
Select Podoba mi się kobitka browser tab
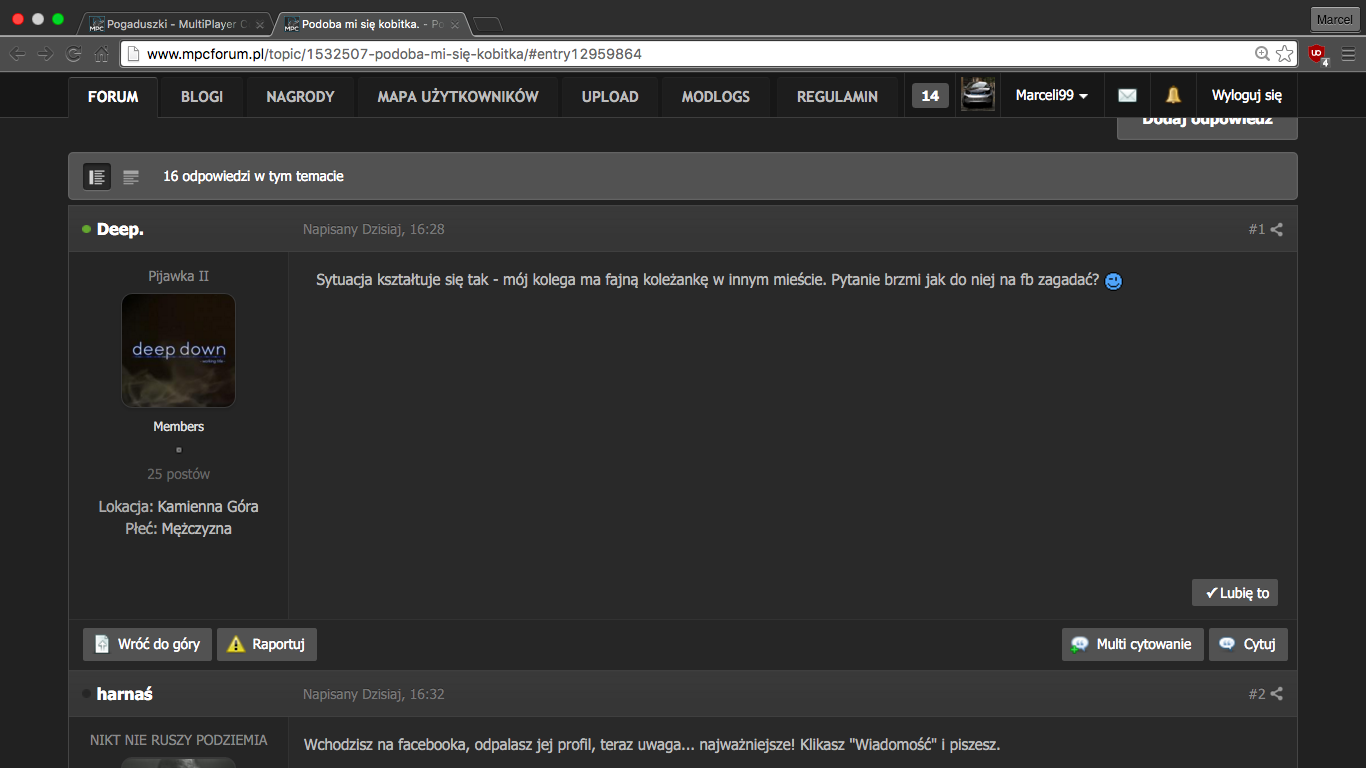(x=372, y=22)
